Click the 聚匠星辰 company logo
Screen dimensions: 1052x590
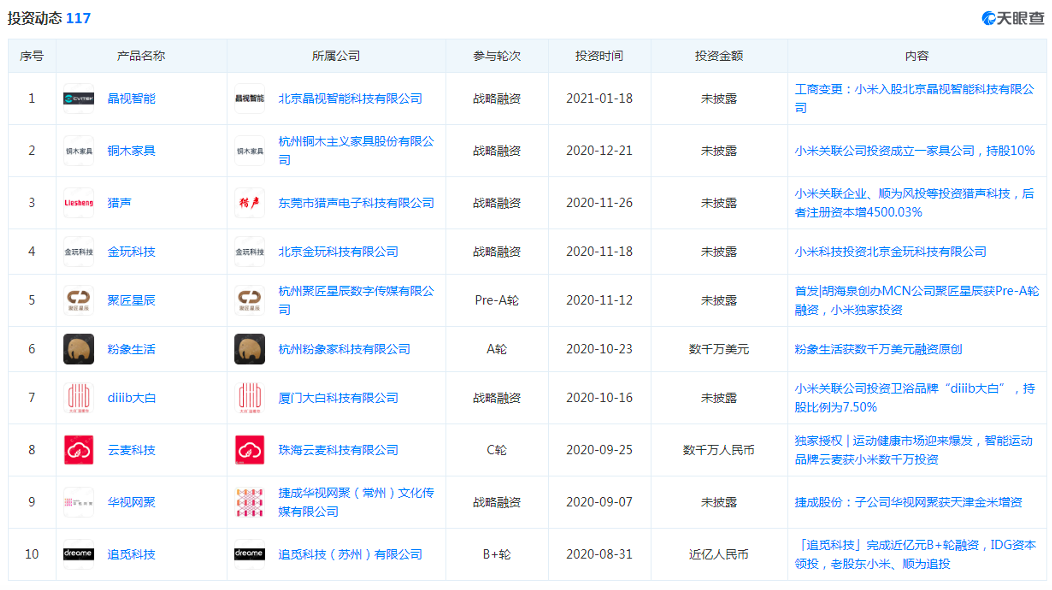coord(250,301)
